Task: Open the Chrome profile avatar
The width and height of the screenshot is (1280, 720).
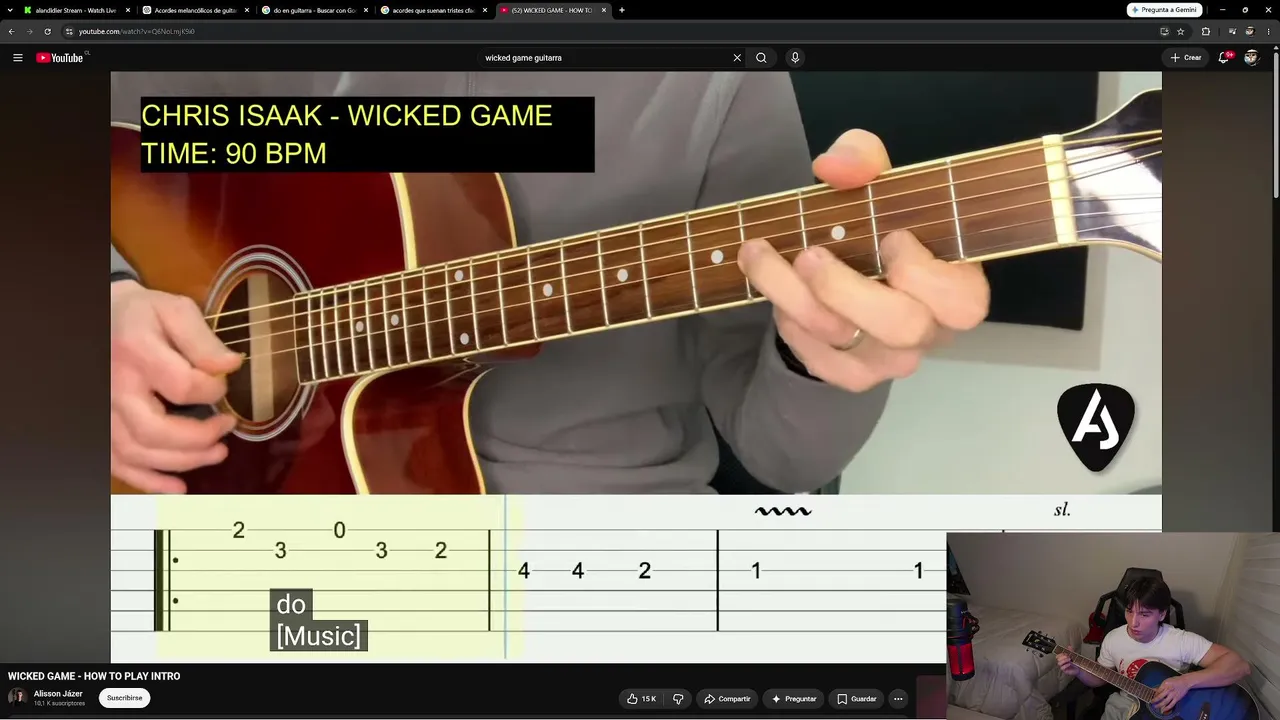Action: [x=1249, y=31]
